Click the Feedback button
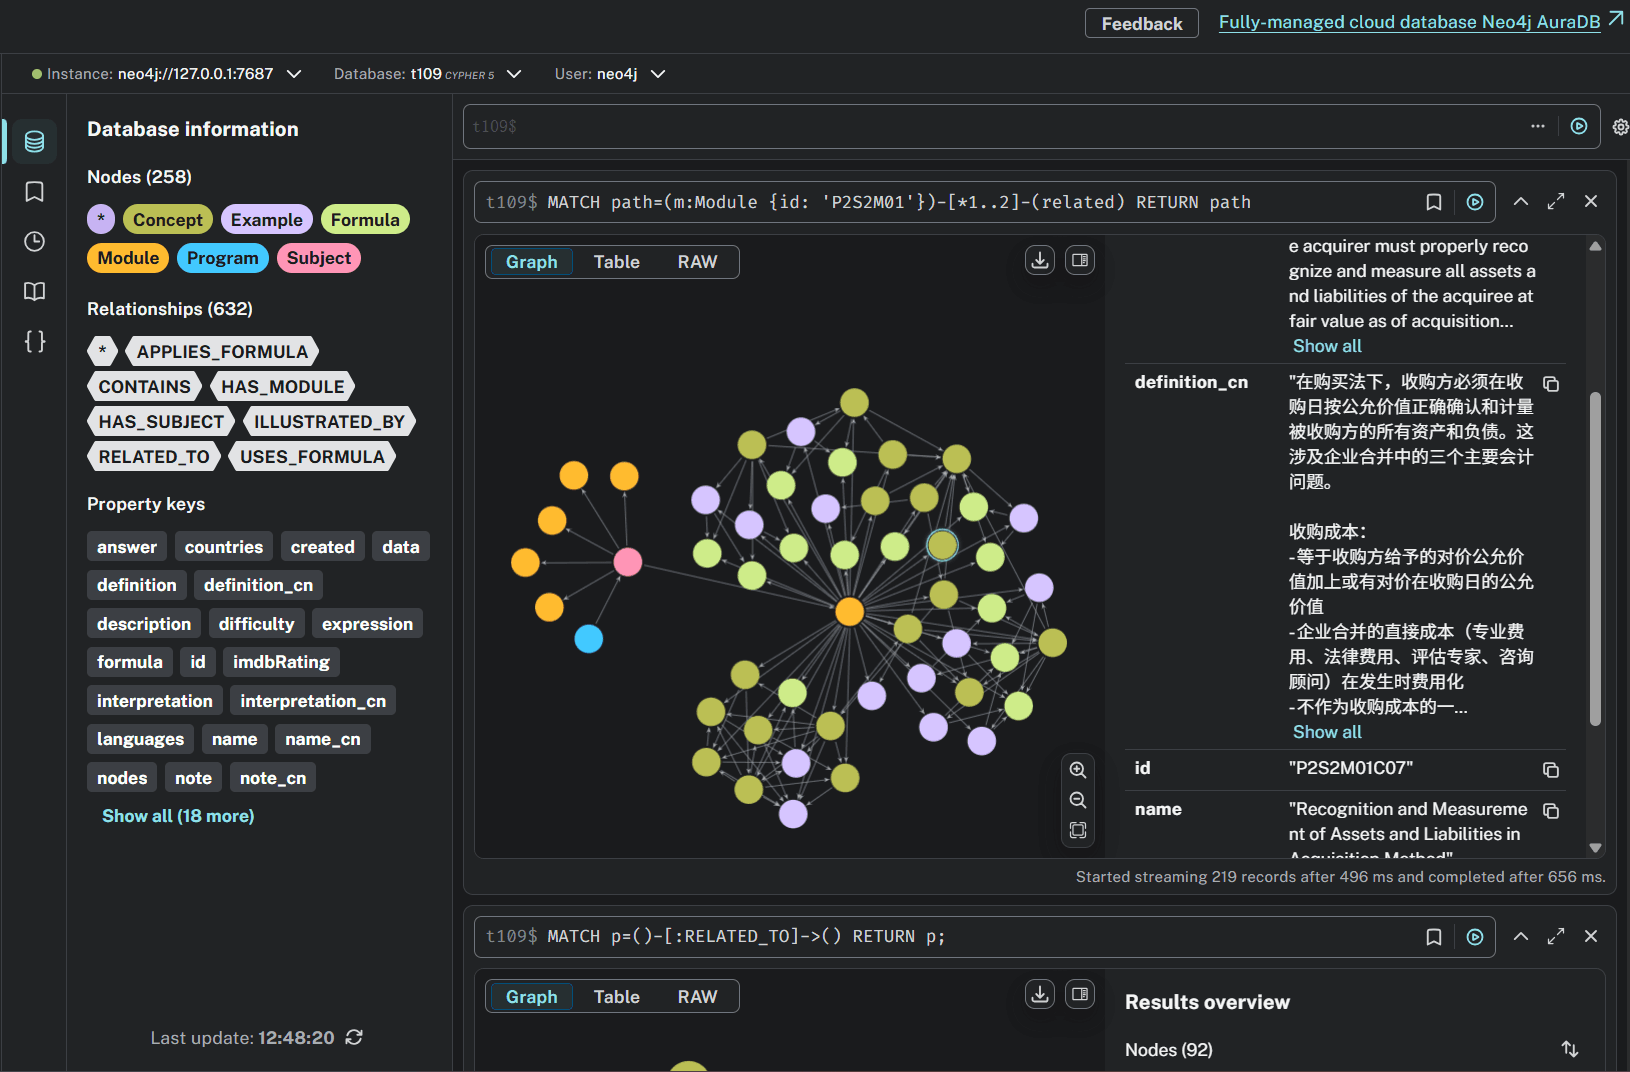This screenshot has height=1072, width=1630. [x=1141, y=22]
